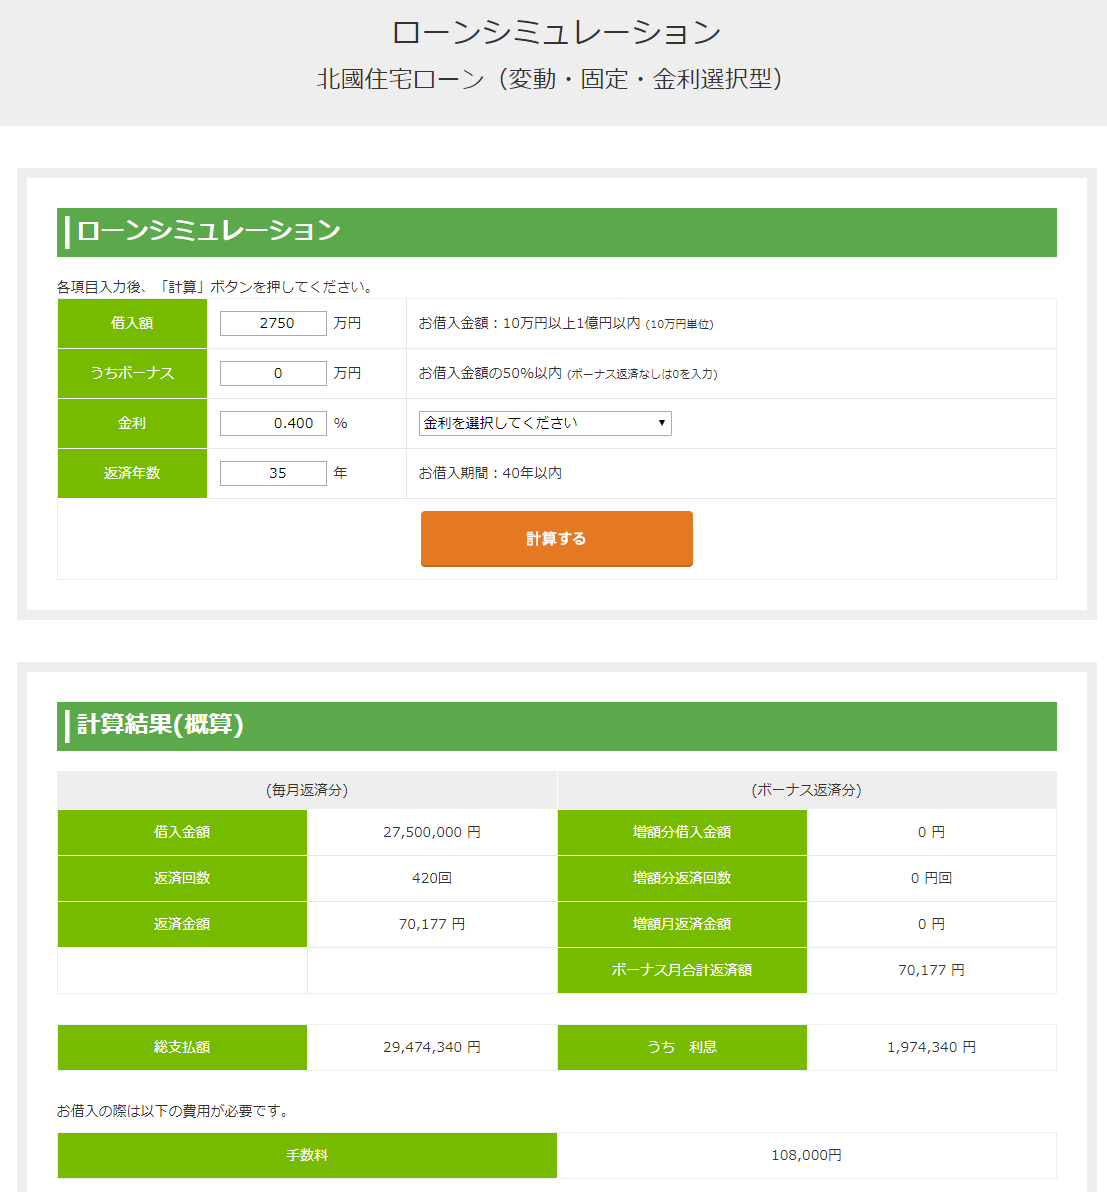This screenshot has width=1107, height=1192.
Task: Click the 金利 percentage input field
Action: tap(273, 423)
